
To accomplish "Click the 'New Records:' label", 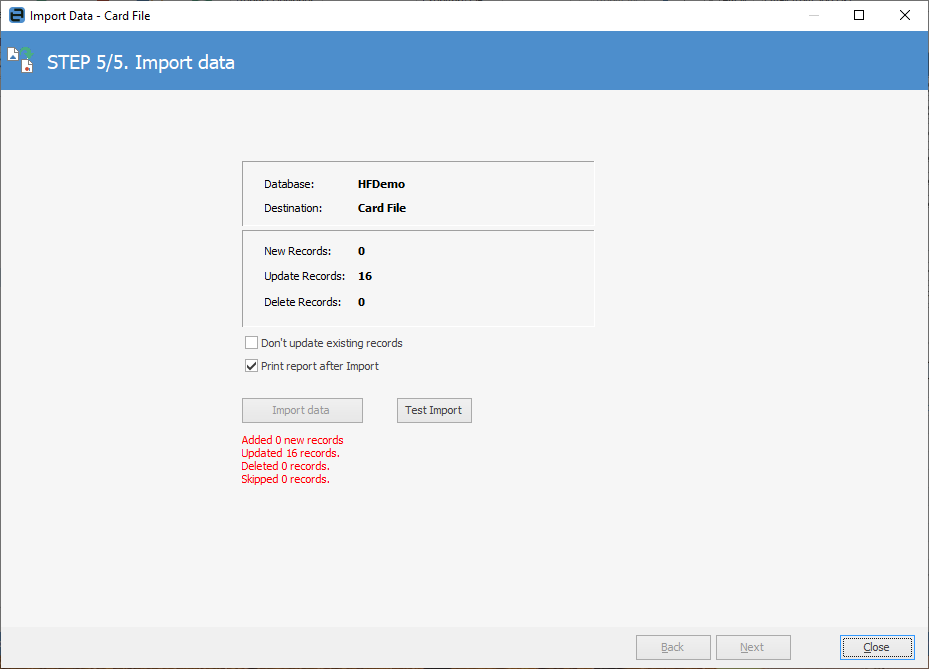I will coord(297,251).
